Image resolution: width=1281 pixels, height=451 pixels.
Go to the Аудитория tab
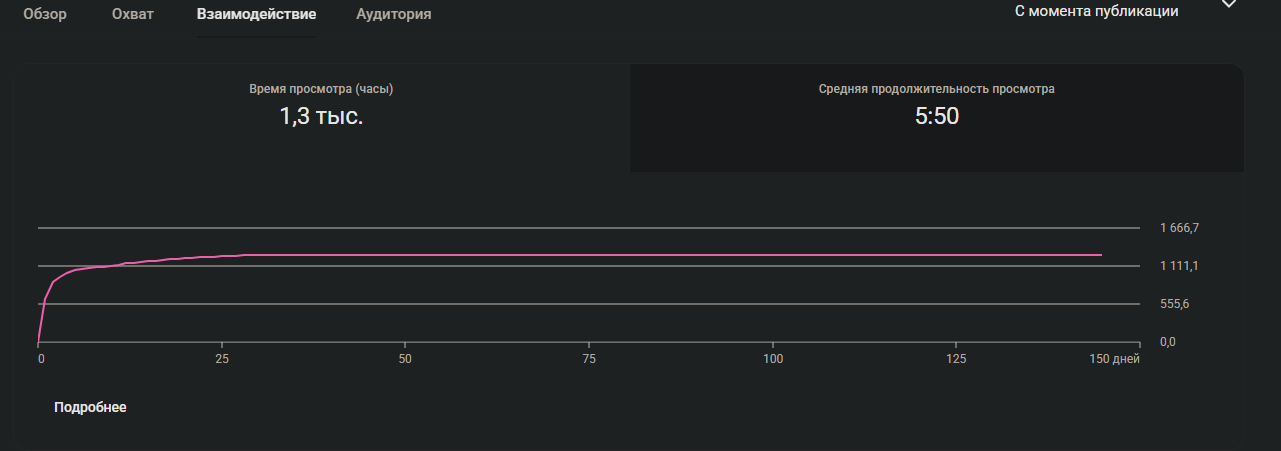pyautogui.click(x=394, y=15)
